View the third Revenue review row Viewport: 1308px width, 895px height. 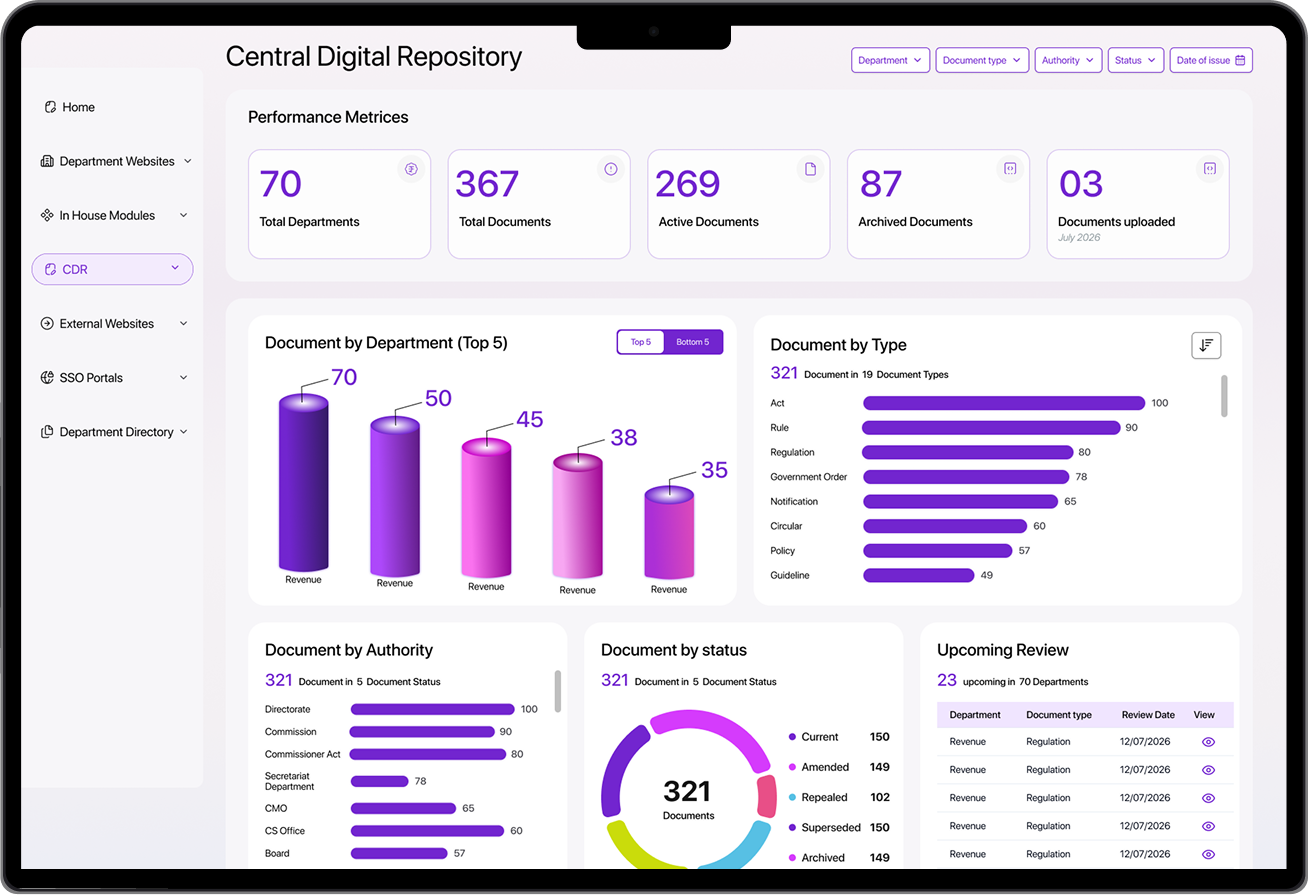click(x=1208, y=798)
